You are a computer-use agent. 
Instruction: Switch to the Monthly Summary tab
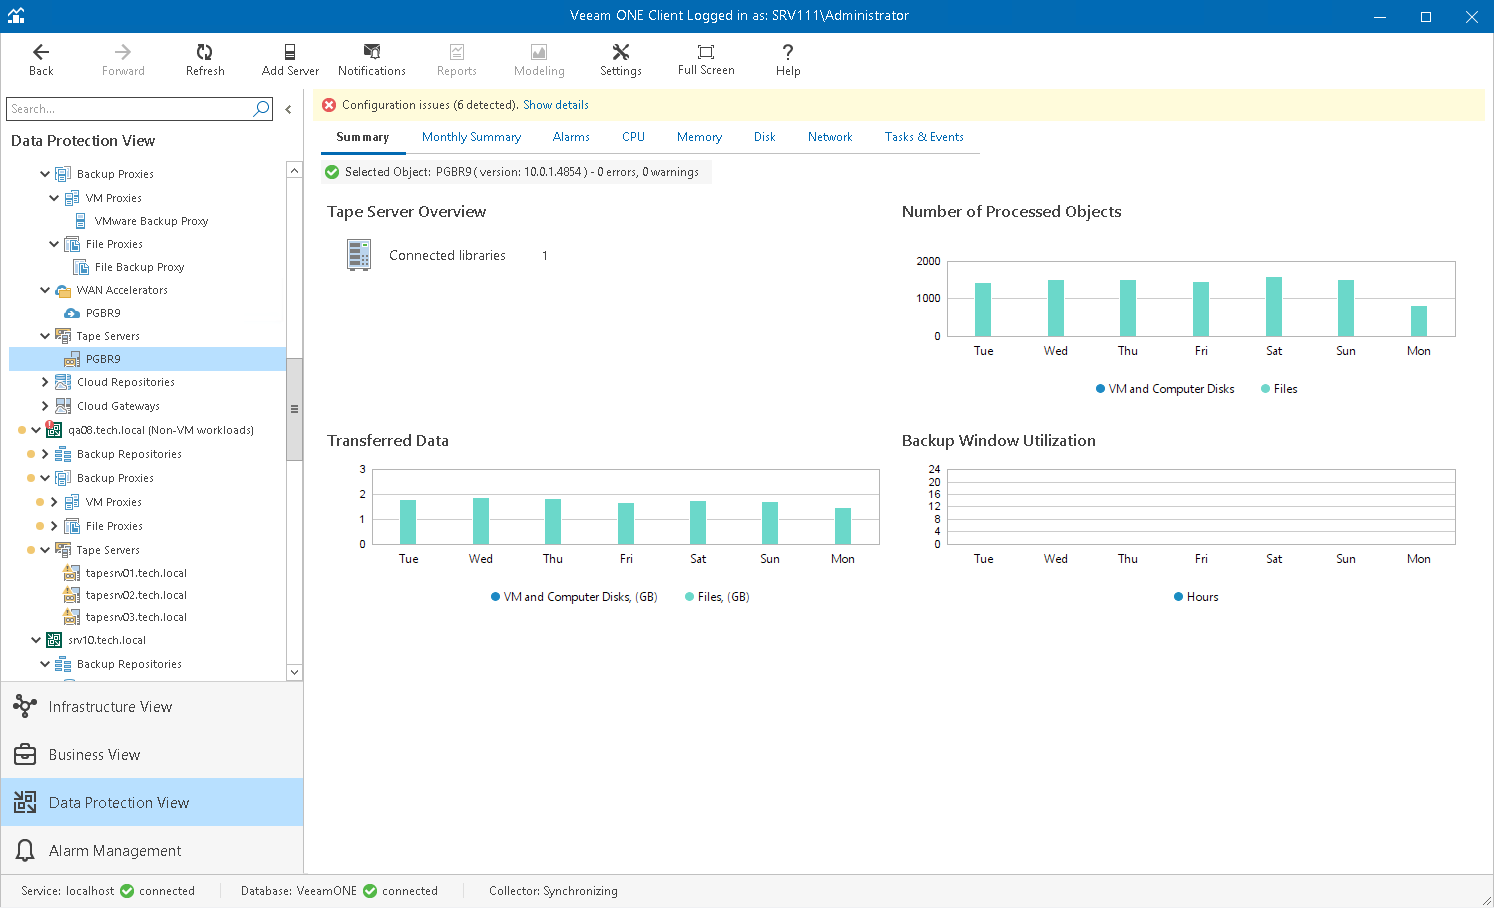tap(471, 137)
